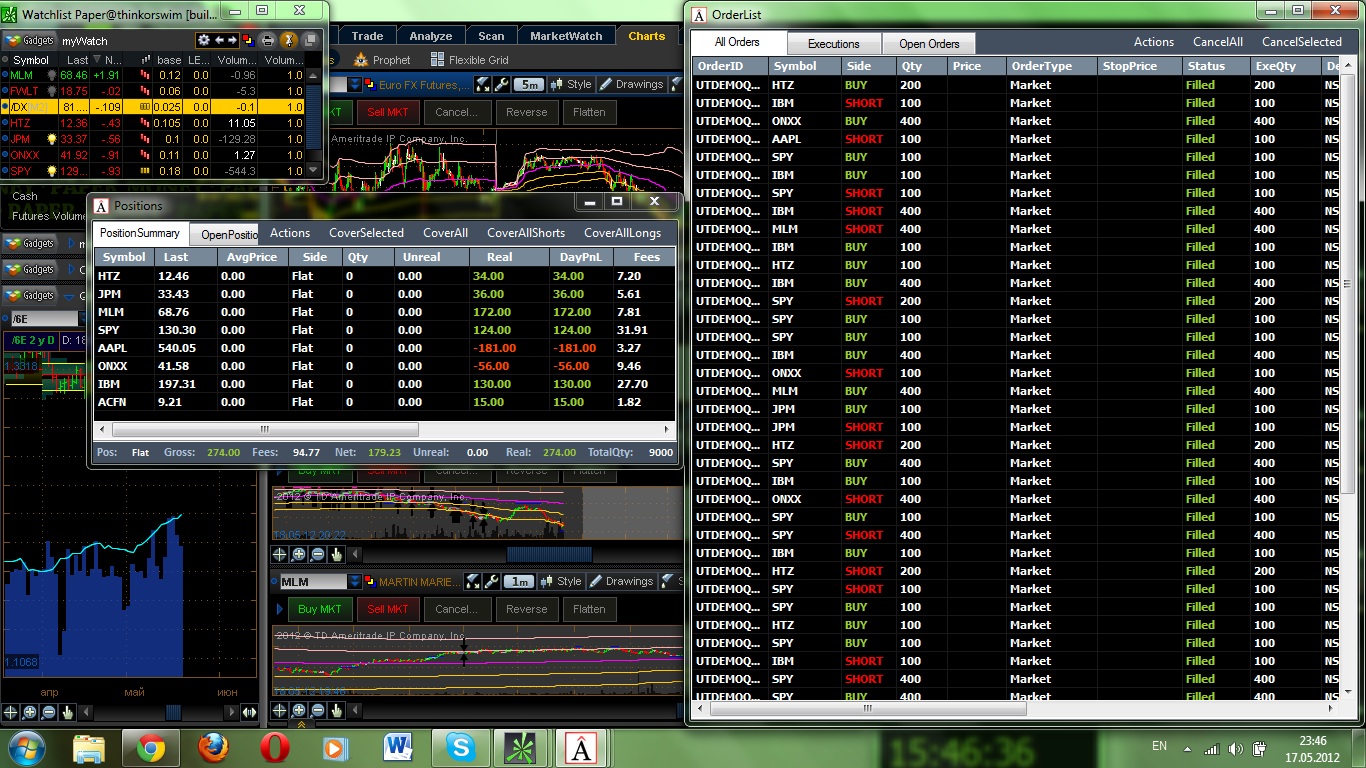The width and height of the screenshot is (1366, 768).
Task: Click Reverse on Euro FX chart
Action: [x=527, y=112]
